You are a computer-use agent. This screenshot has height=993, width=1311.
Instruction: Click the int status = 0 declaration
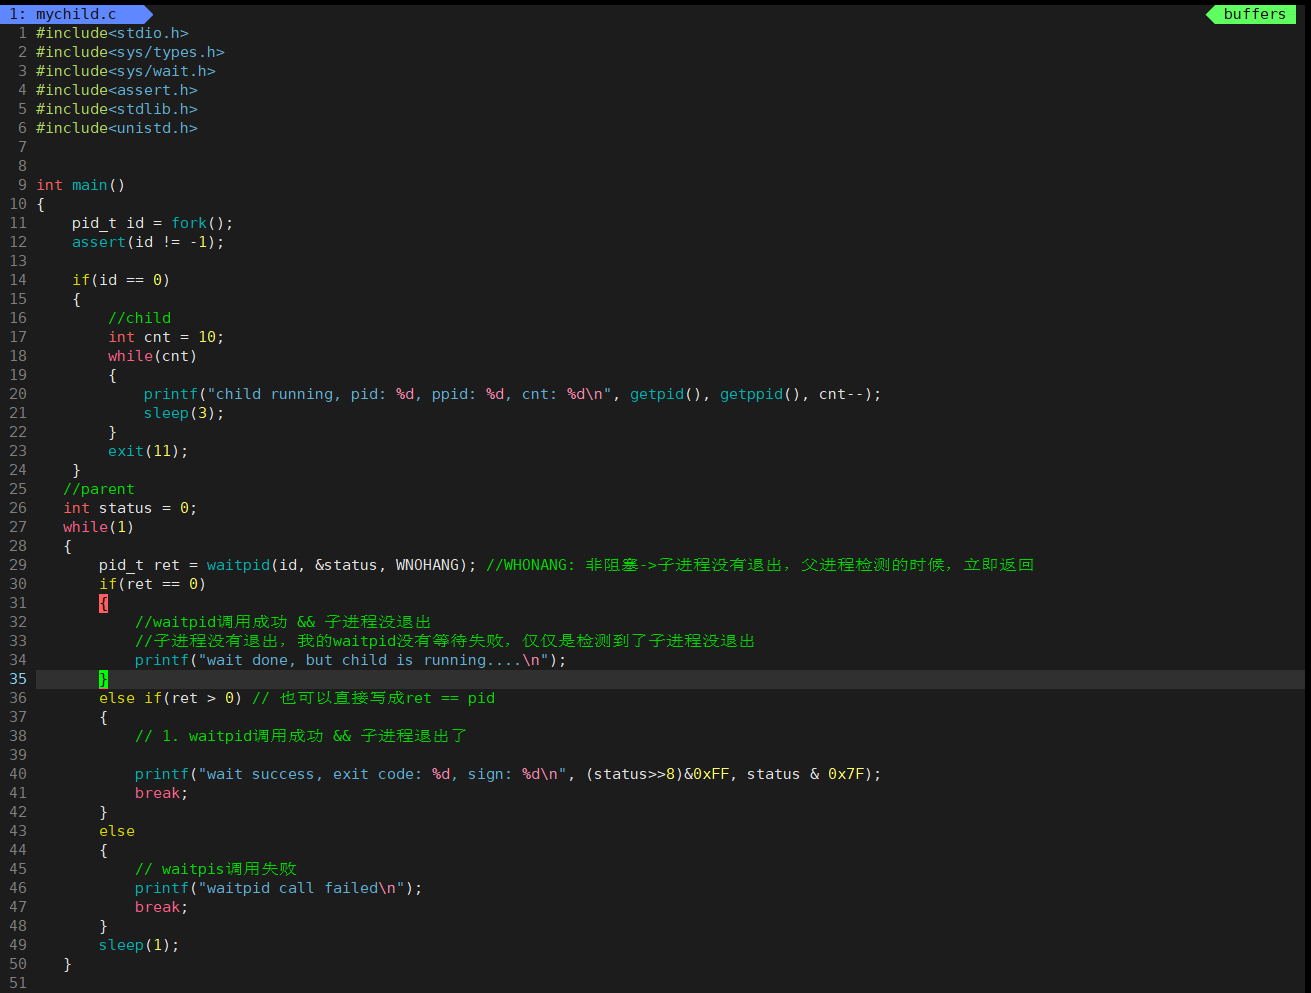130,508
